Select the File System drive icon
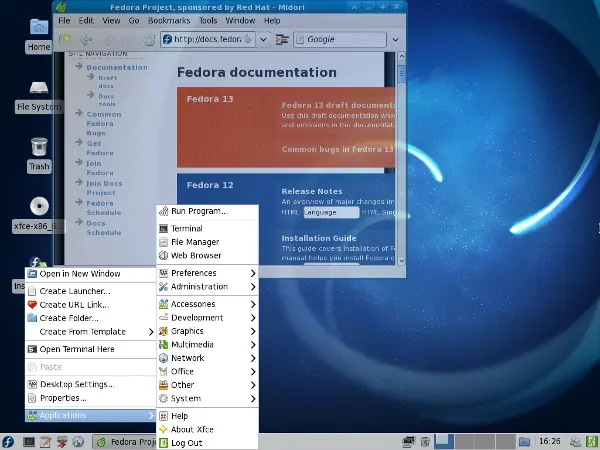 pos(39,87)
